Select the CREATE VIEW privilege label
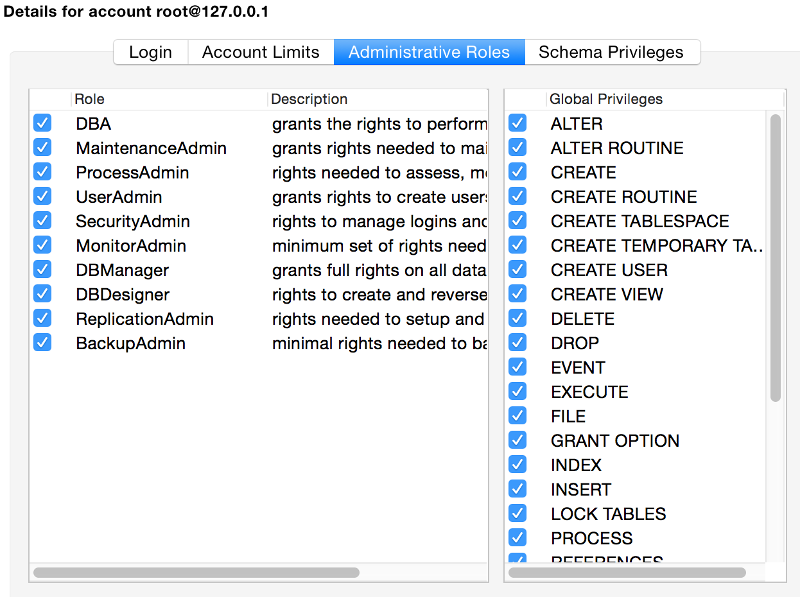This screenshot has width=800, height=597. [x=607, y=295]
